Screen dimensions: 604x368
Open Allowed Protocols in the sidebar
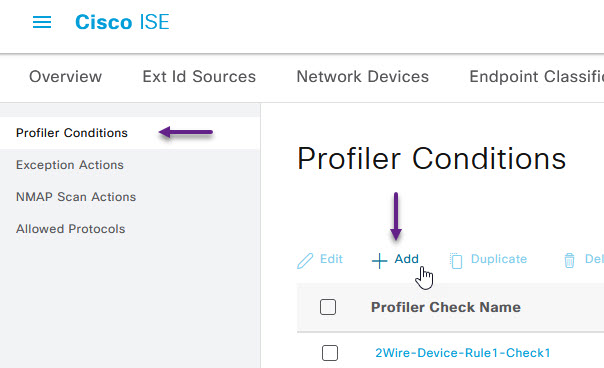[70, 229]
